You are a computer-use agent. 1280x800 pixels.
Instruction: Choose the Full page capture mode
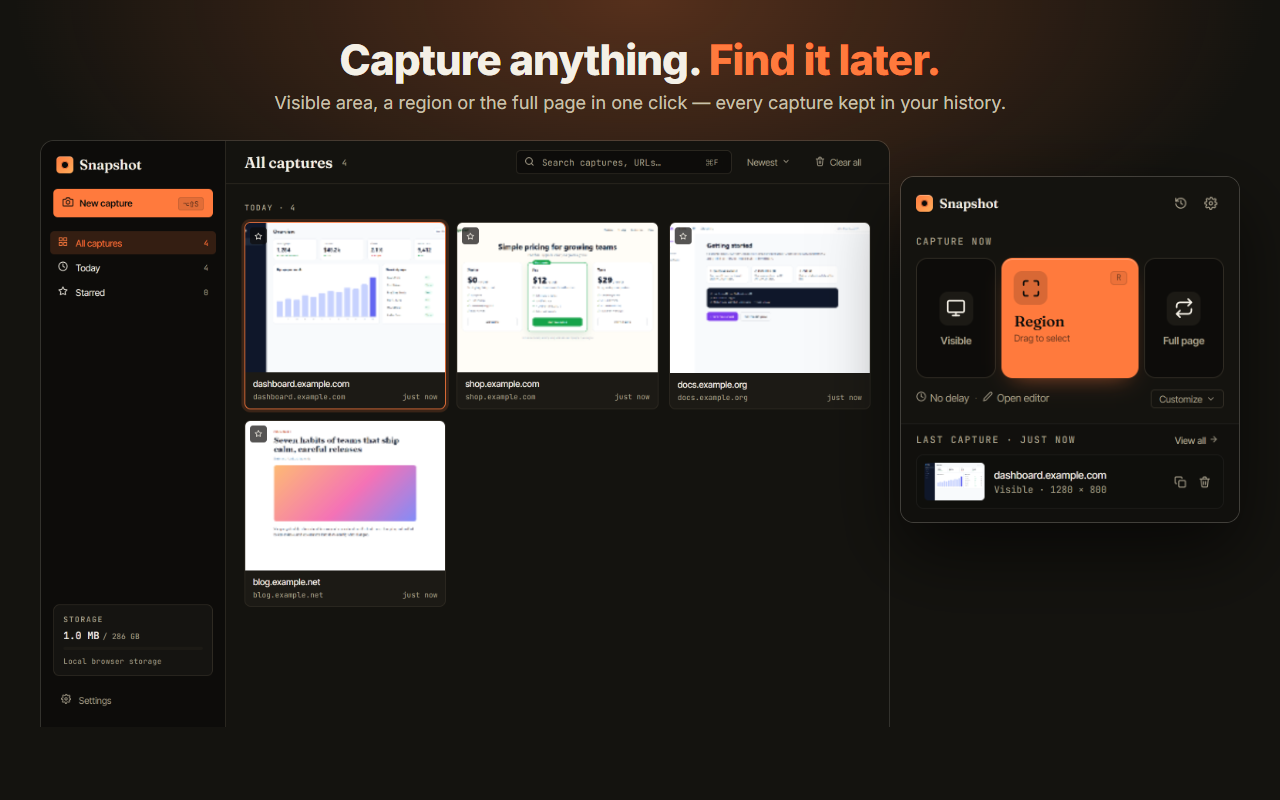[x=1184, y=318]
